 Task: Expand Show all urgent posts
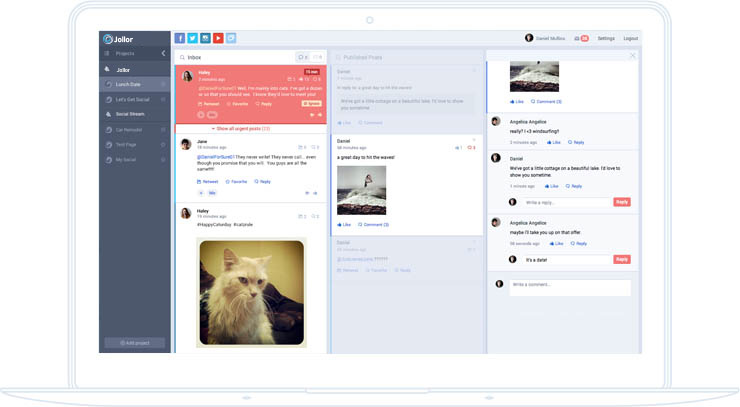point(251,129)
